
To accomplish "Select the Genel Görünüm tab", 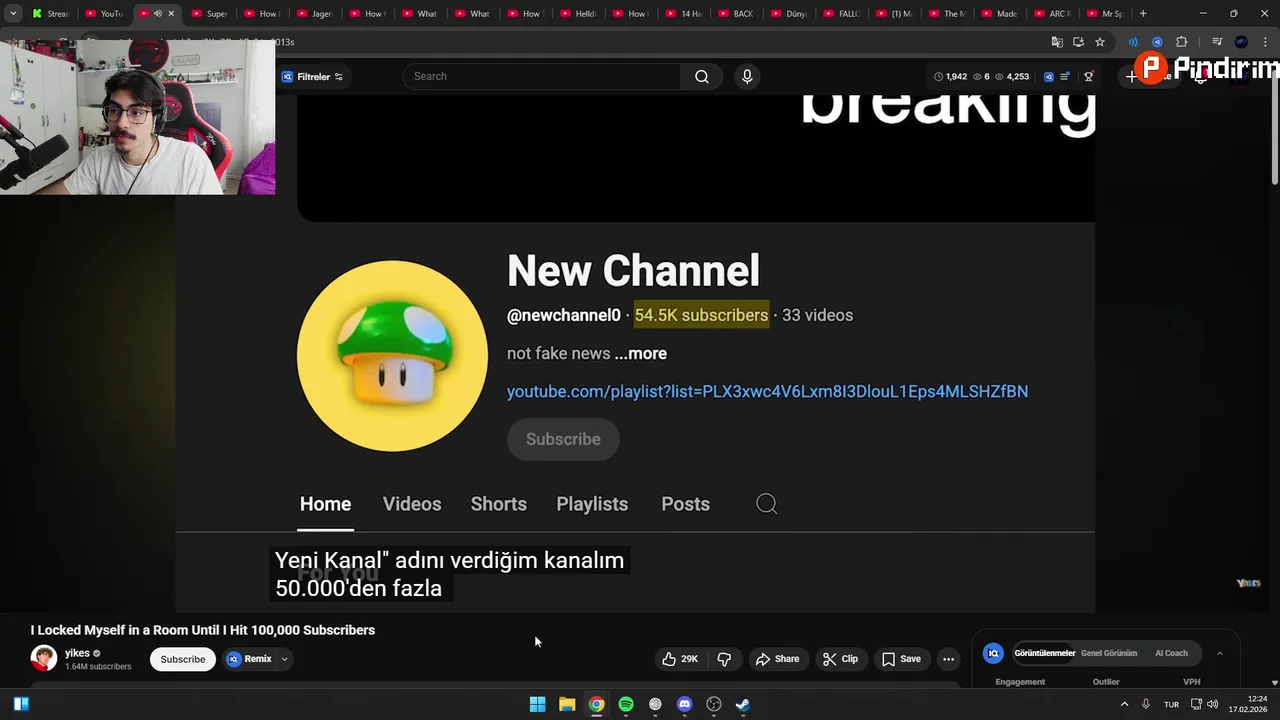I will (1109, 653).
